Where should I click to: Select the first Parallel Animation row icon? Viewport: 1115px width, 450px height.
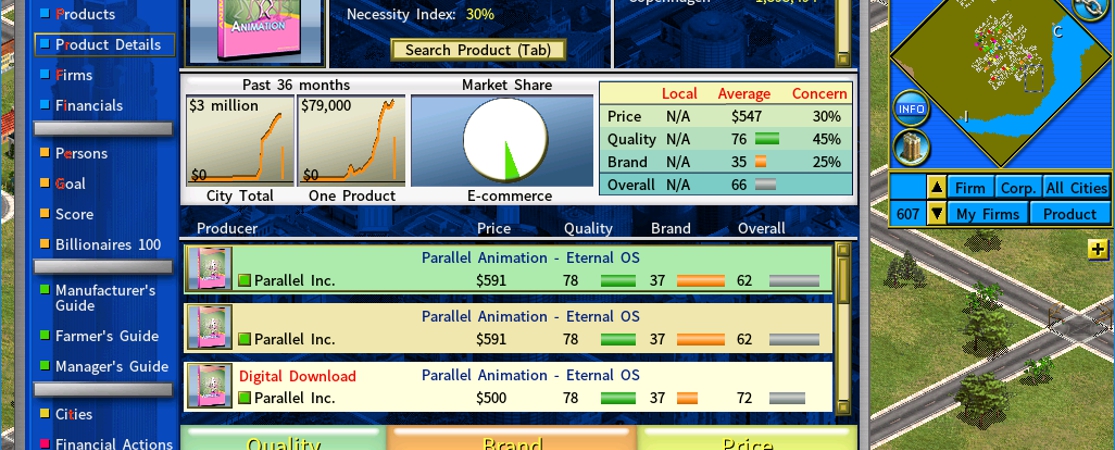pyautogui.click(x=209, y=269)
